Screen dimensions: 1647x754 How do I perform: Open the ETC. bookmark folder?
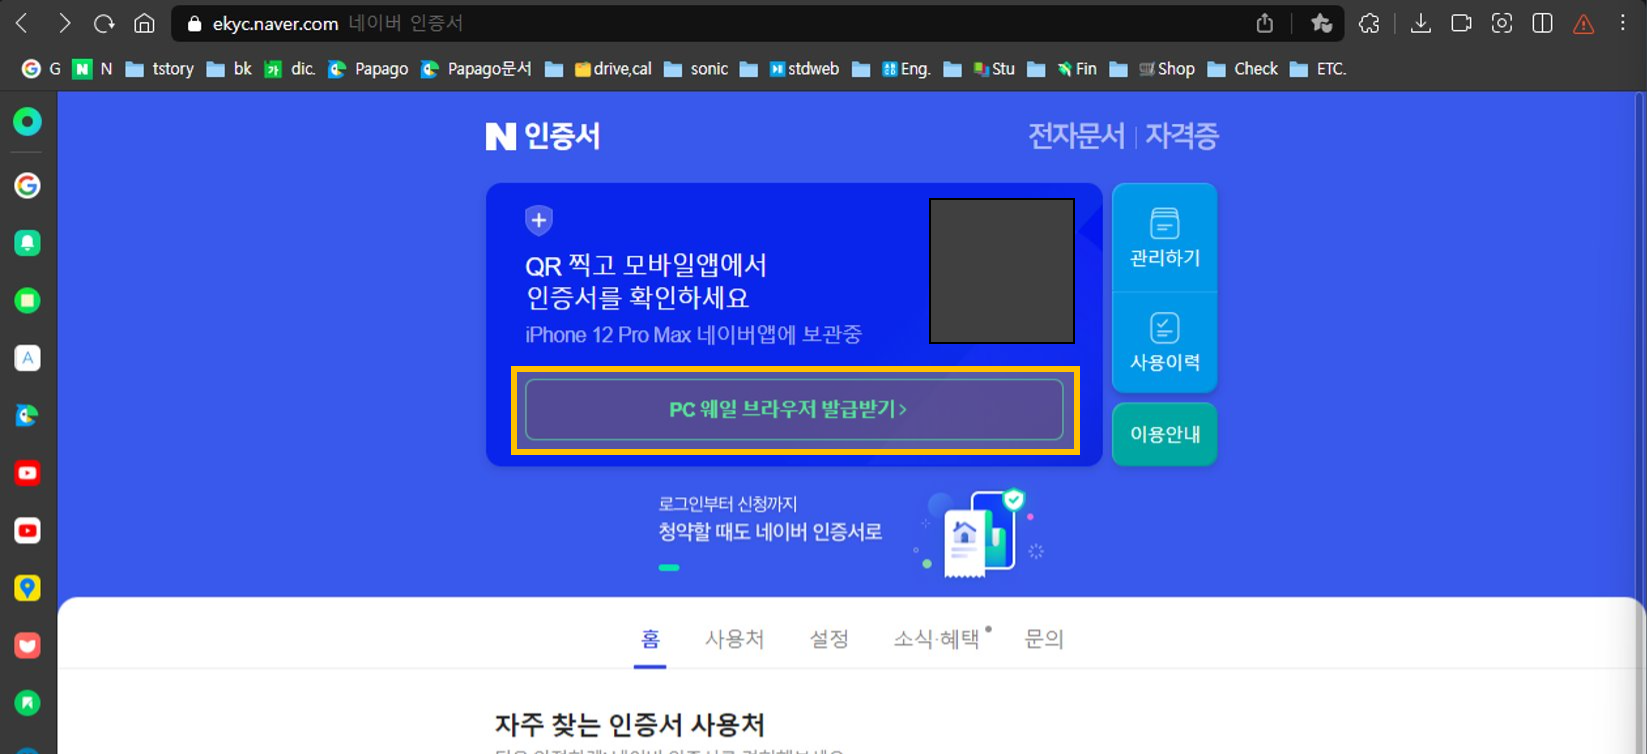point(1318,69)
